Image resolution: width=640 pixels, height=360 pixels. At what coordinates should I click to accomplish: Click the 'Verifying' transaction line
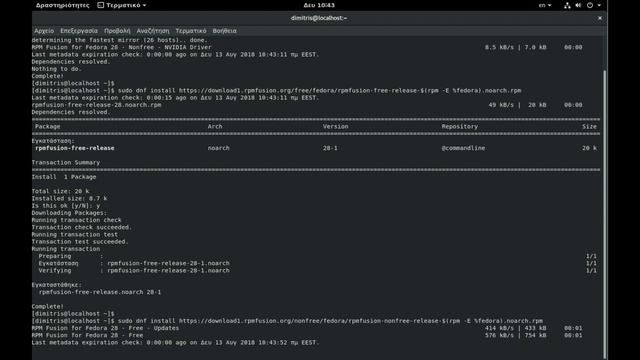[x=134, y=271]
